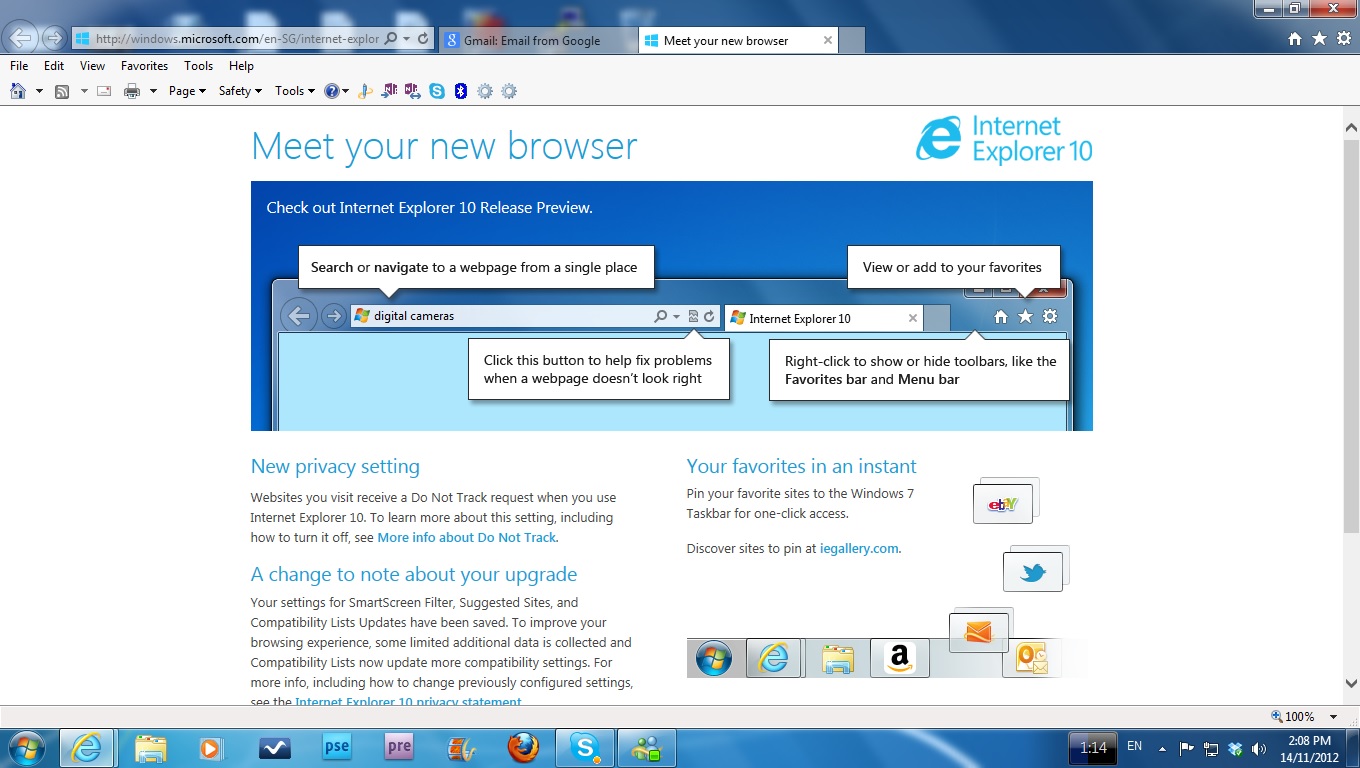Image resolution: width=1360 pixels, height=768 pixels.
Task: Open Favorites with the white star icon
Action: click(x=1319, y=39)
